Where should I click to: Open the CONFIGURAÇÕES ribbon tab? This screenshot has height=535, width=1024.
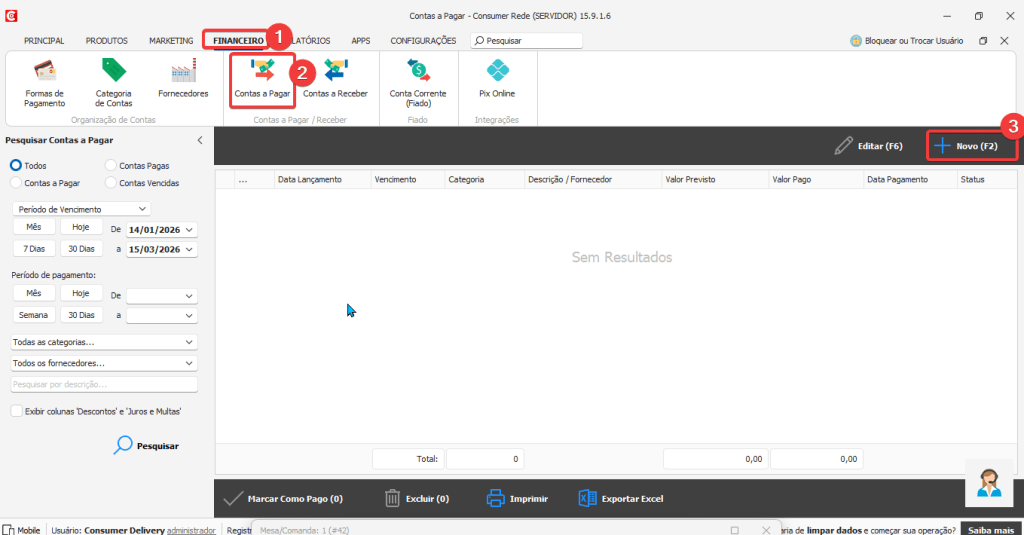[x=423, y=41]
